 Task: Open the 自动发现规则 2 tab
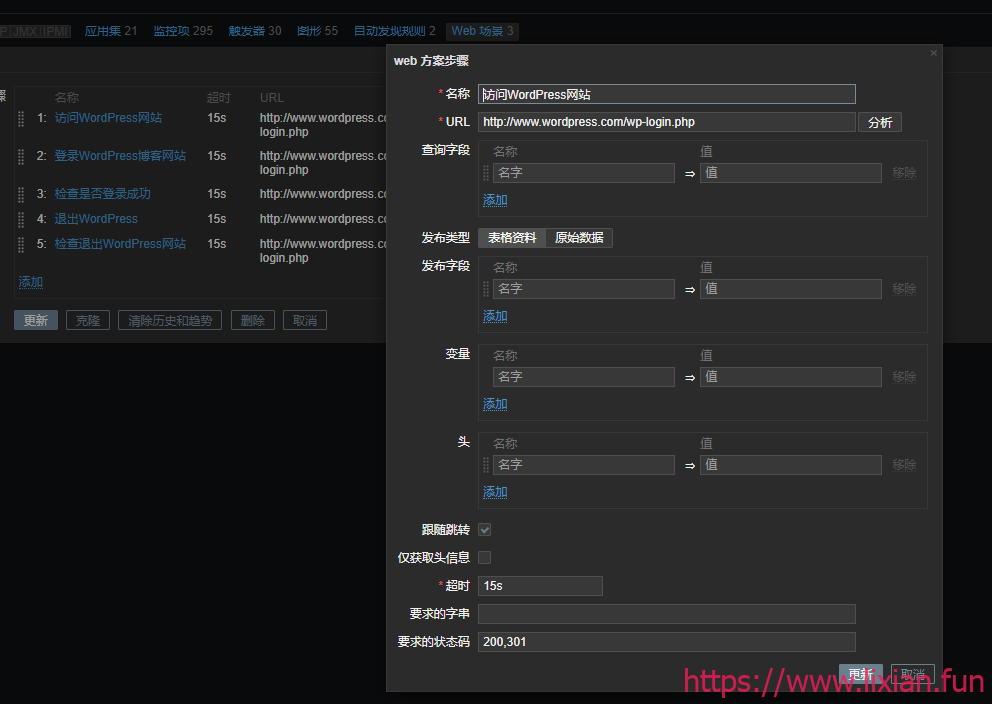(395, 31)
